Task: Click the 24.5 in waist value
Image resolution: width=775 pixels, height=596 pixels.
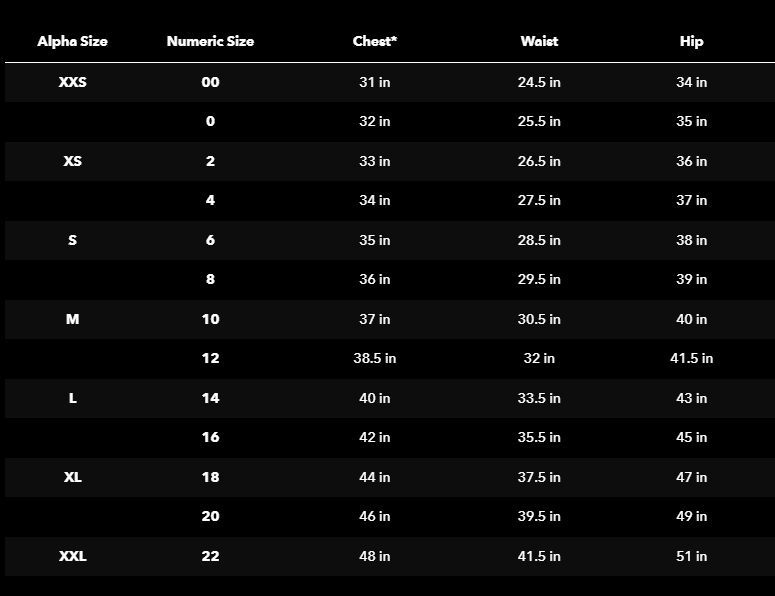Action: coord(539,82)
